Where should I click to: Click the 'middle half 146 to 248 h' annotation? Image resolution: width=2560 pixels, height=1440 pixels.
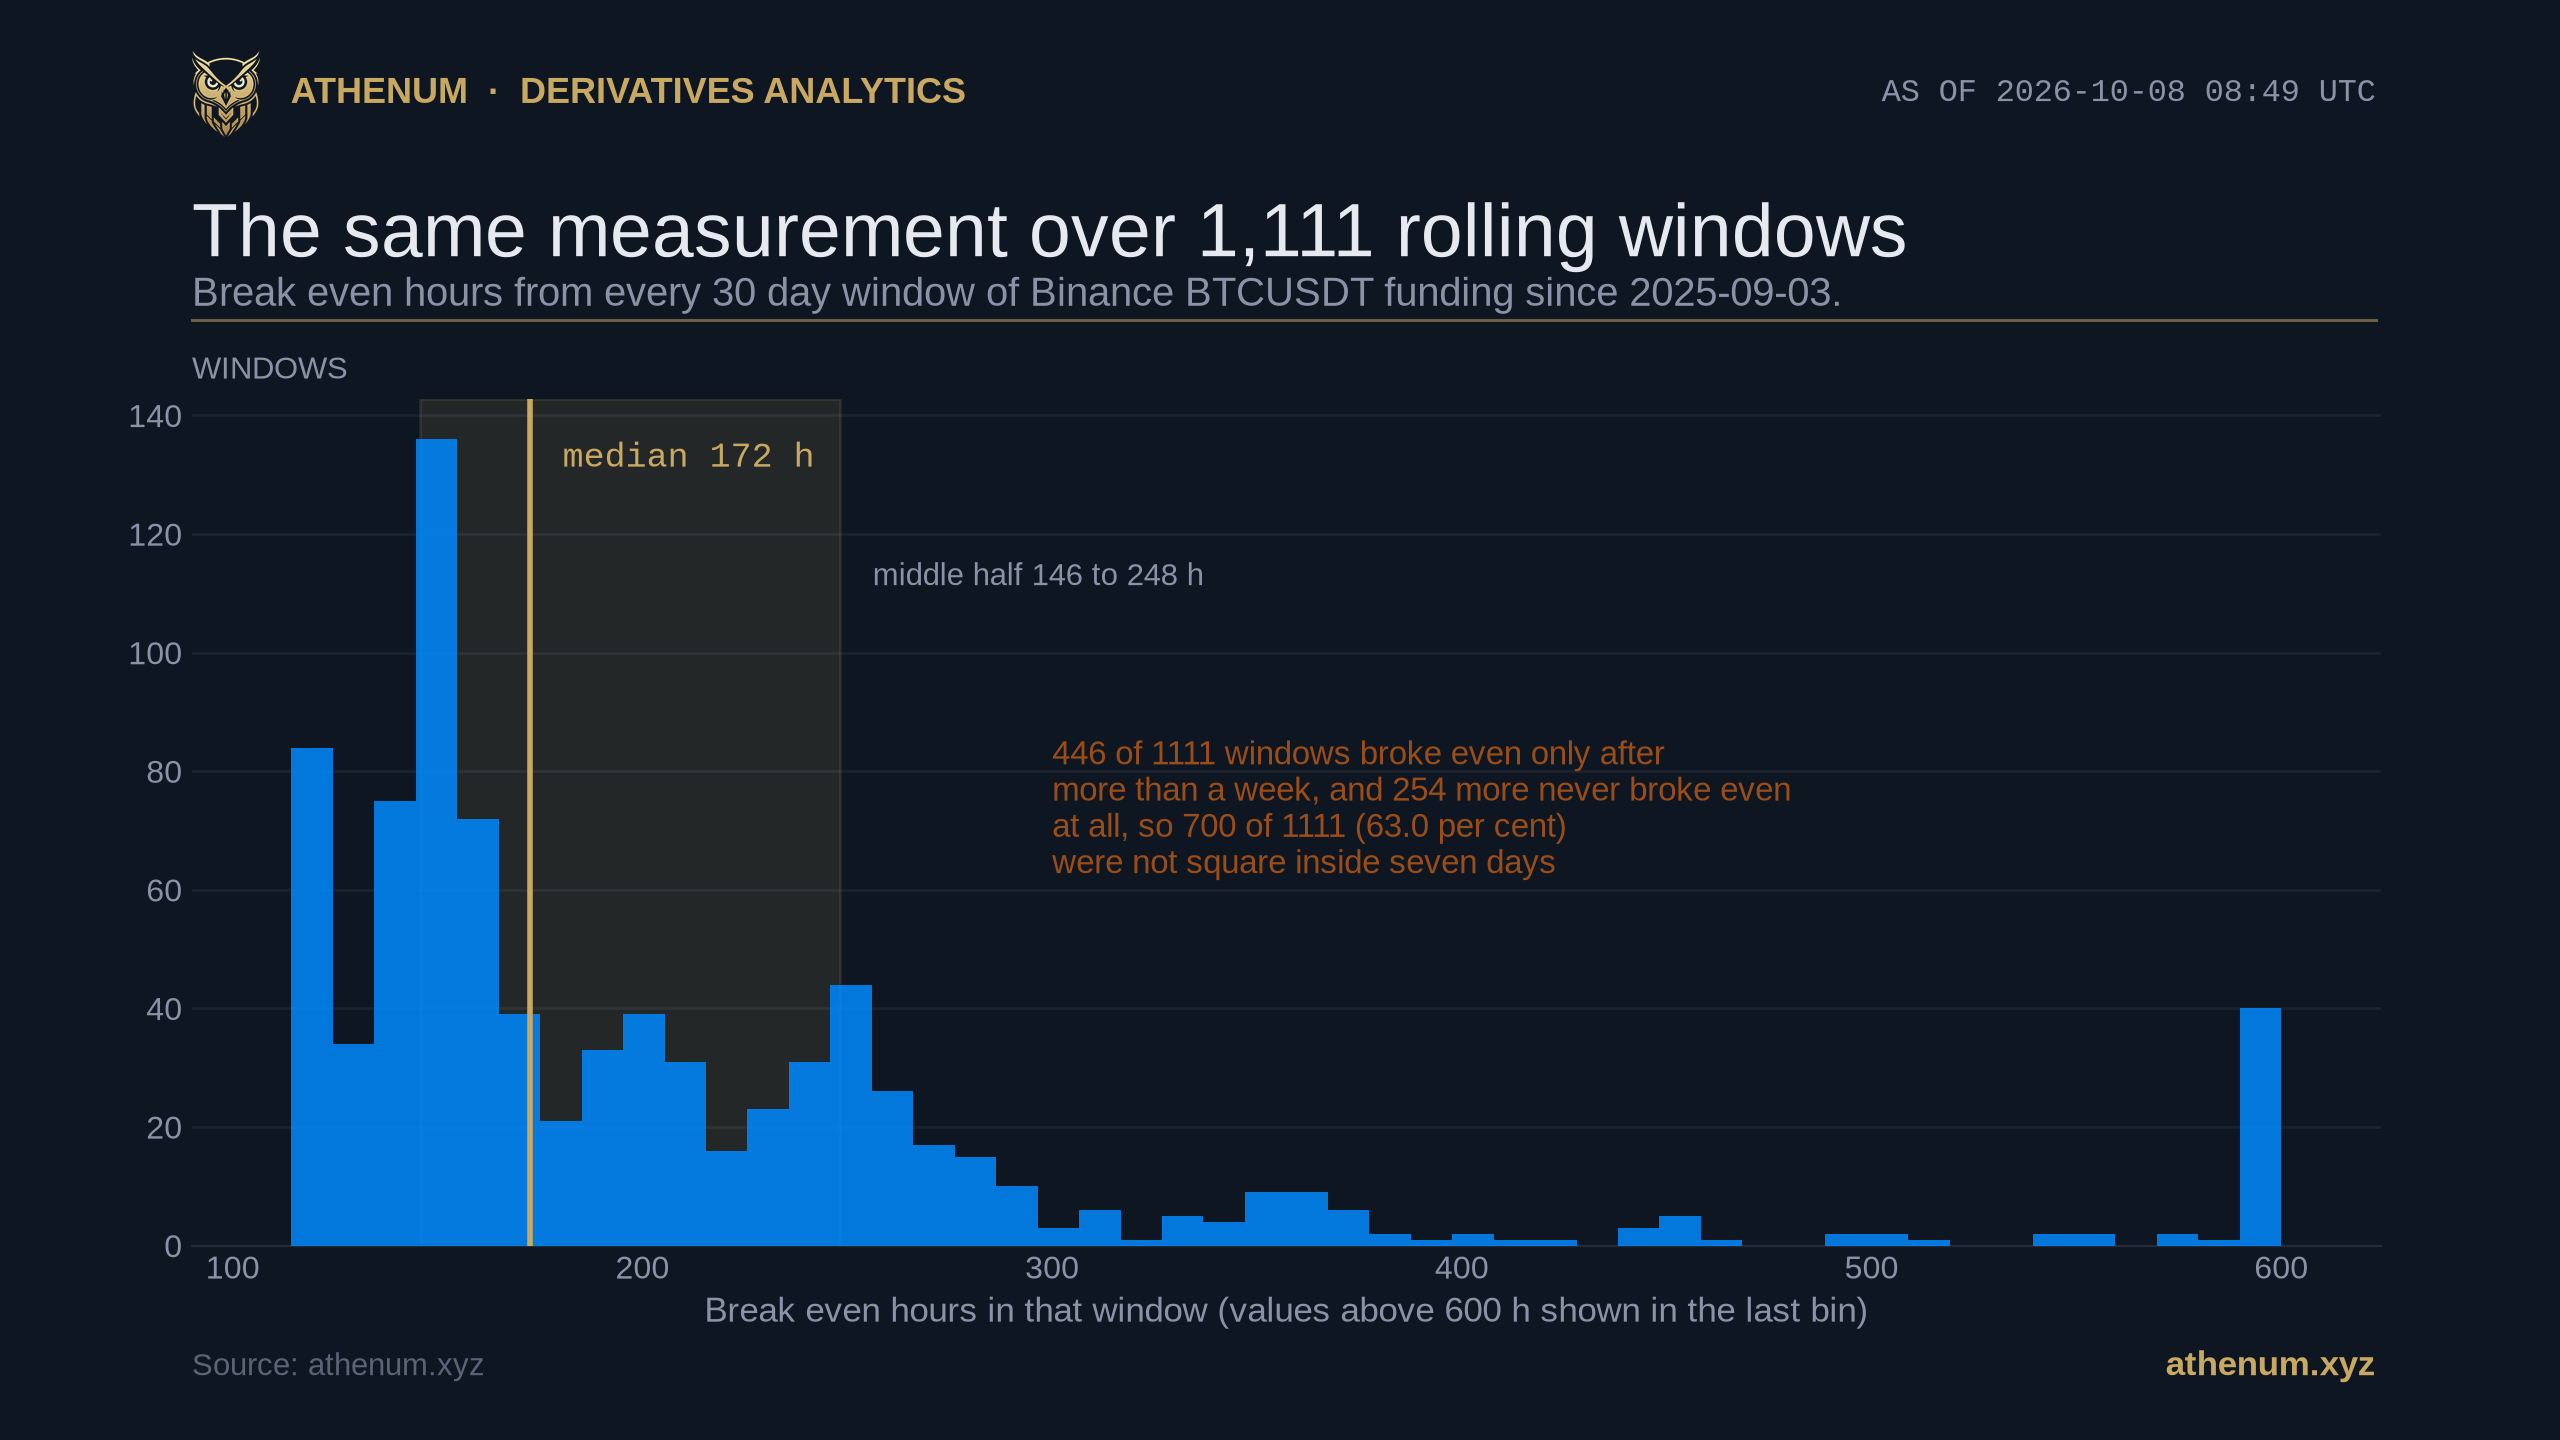(x=1038, y=575)
